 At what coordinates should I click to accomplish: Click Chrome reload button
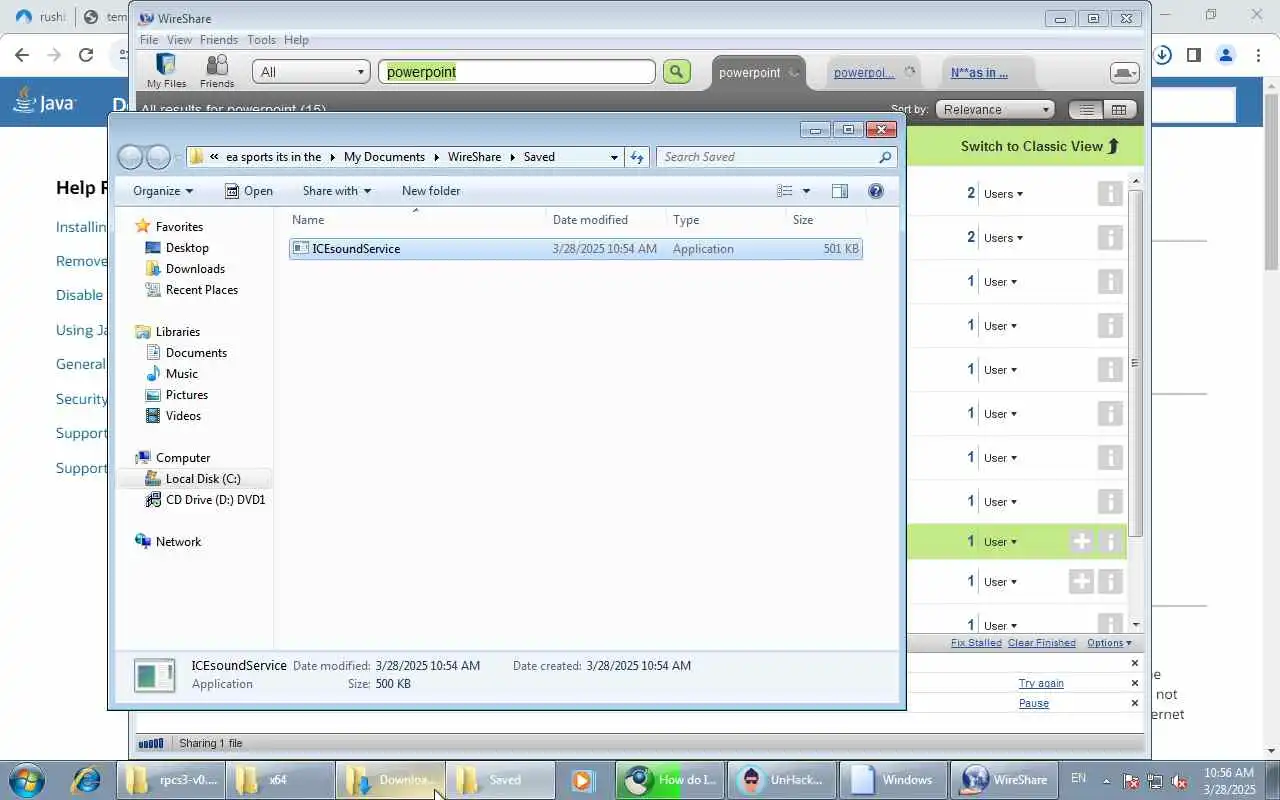tap(86, 55)
